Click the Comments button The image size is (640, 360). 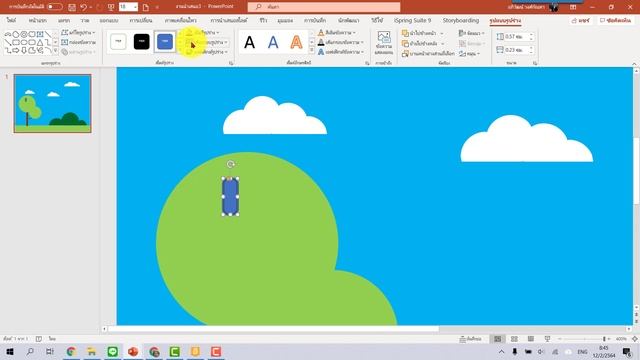pos(616,20)
